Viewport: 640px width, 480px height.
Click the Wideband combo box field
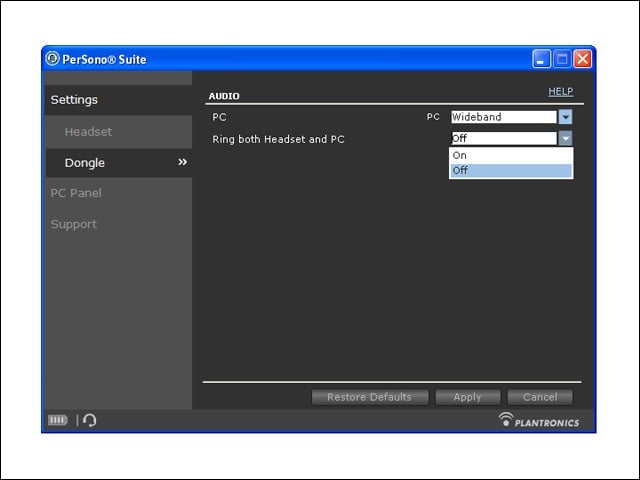pos(504,117)
